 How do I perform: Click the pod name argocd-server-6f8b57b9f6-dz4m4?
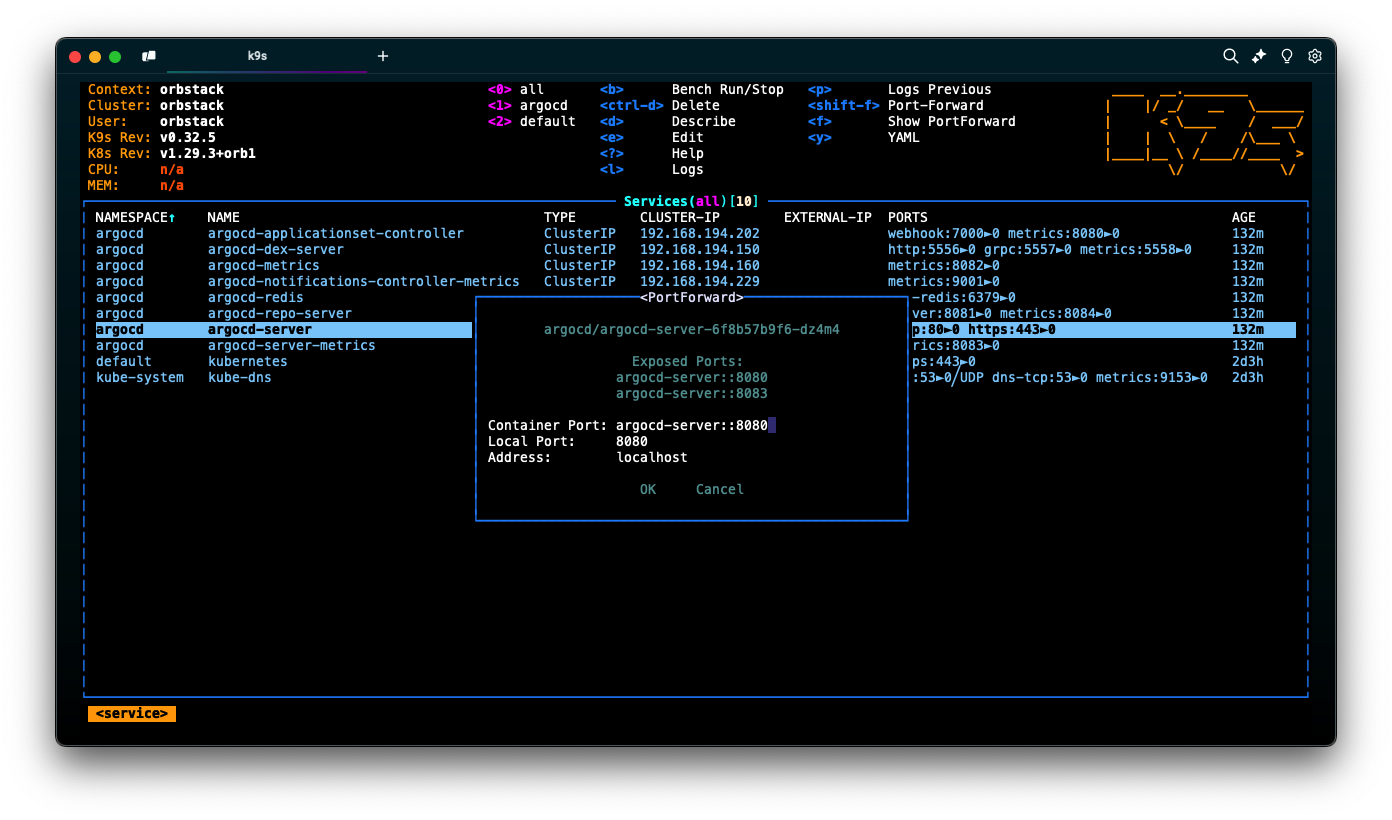[692, 329]
